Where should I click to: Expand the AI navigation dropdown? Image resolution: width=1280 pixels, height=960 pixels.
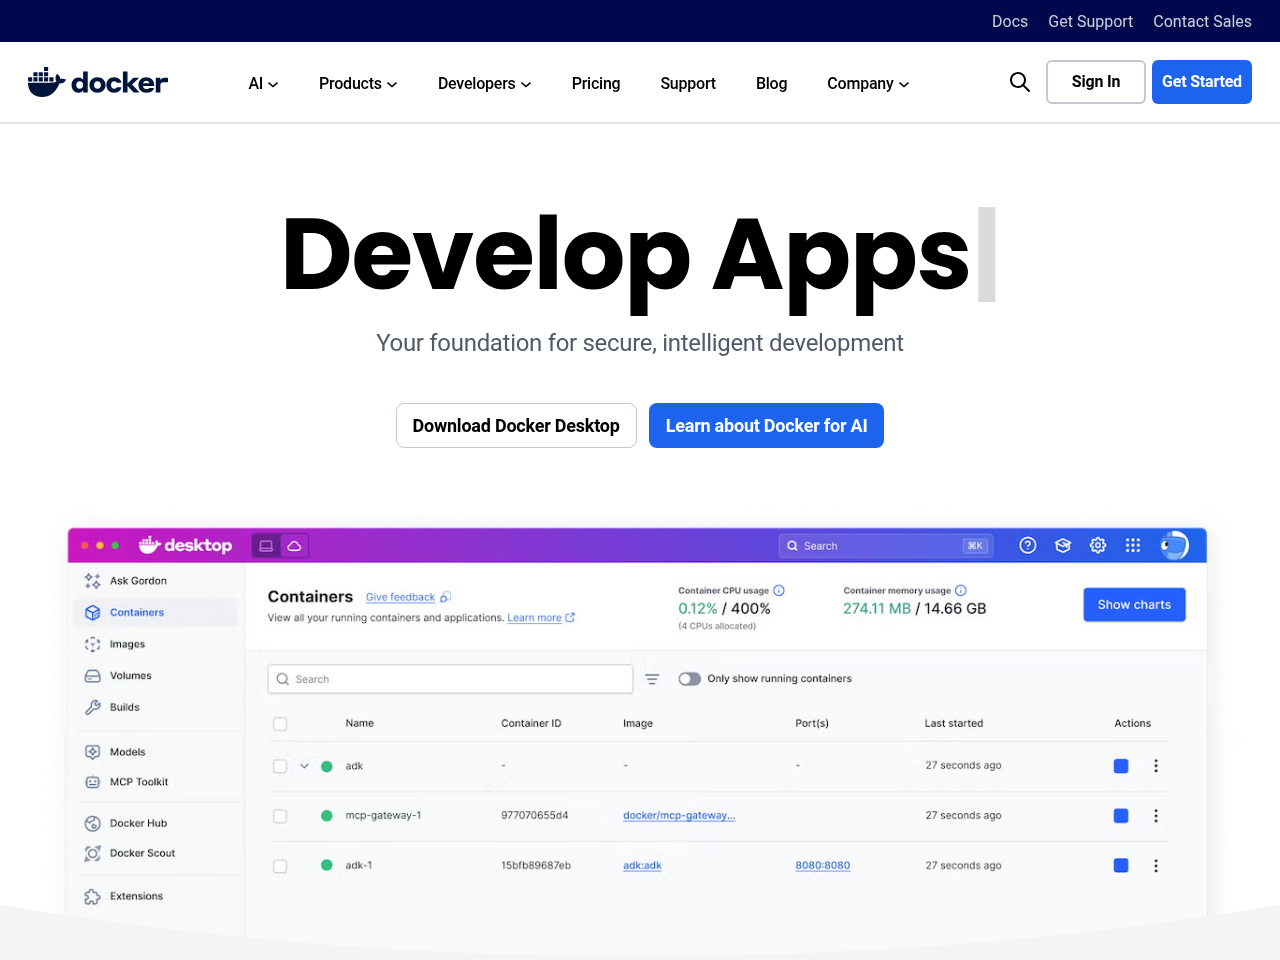click(x=263, y=84)
